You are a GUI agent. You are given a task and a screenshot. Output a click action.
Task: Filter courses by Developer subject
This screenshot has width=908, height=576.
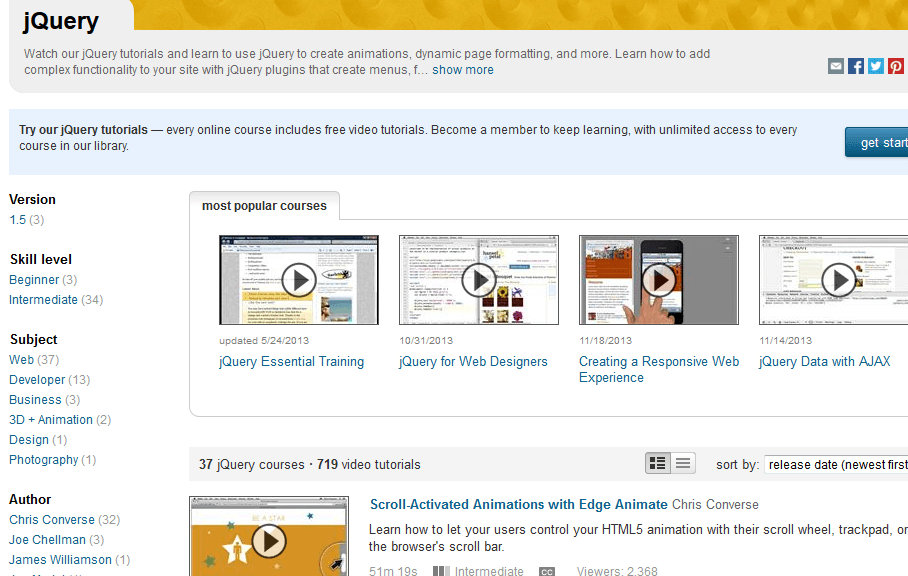click(x=37, y=380)
